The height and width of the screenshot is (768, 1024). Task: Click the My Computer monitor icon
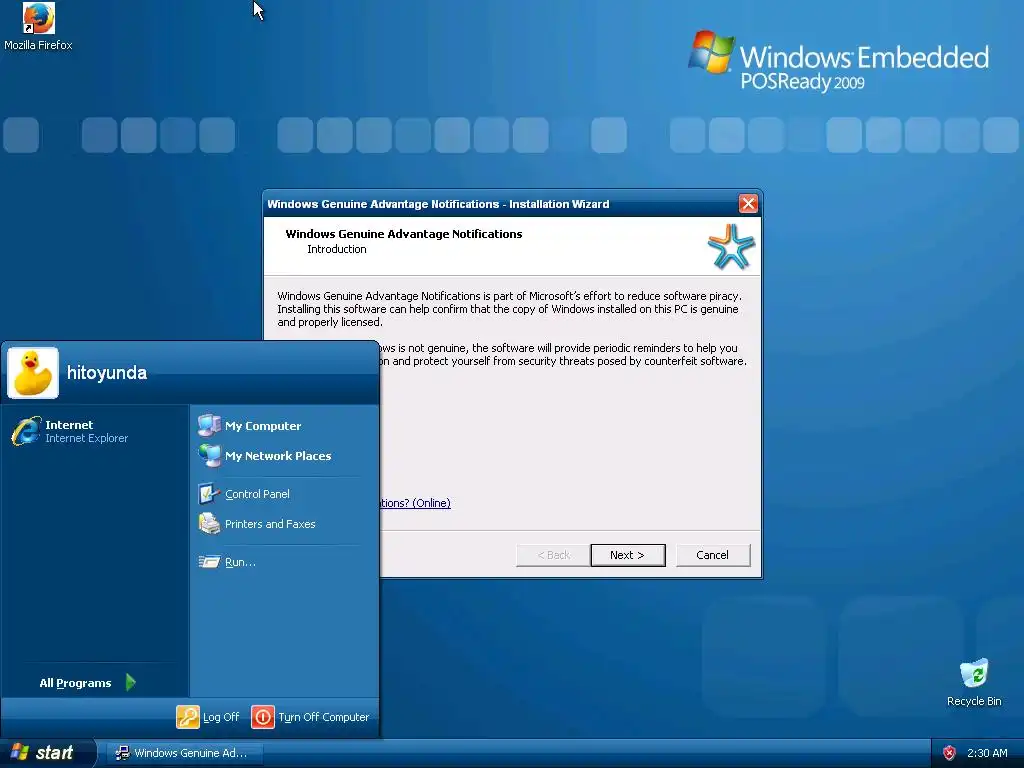(x=209, y=425)
